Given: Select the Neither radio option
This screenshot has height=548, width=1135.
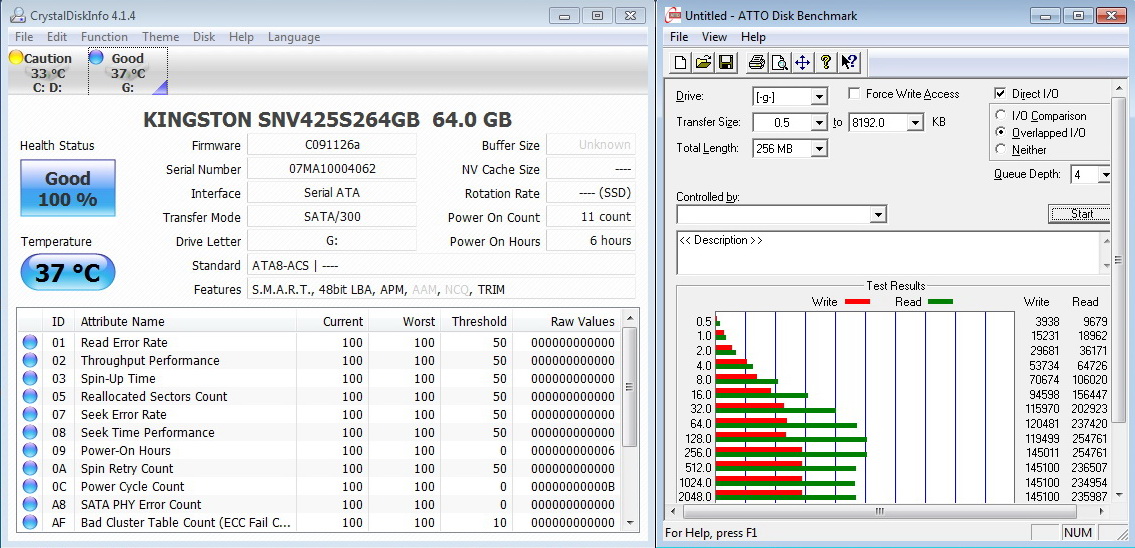Looking at the screenshot, I should [x=1001, y=150].
